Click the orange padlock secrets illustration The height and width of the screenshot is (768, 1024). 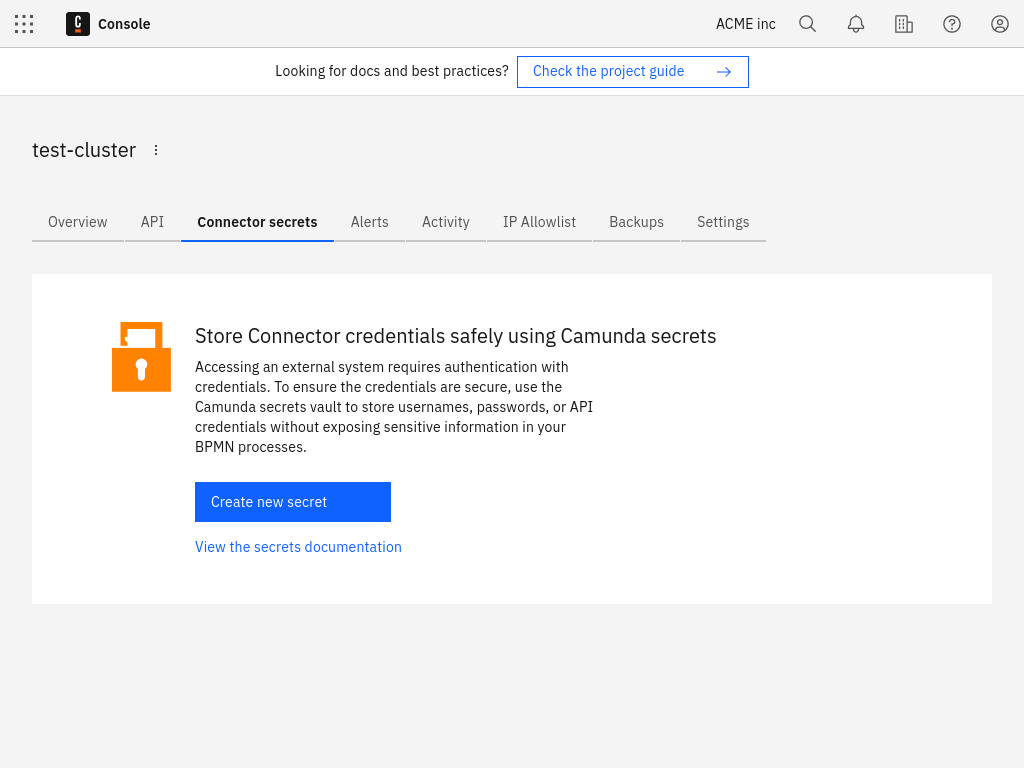[x=141, y=357]
